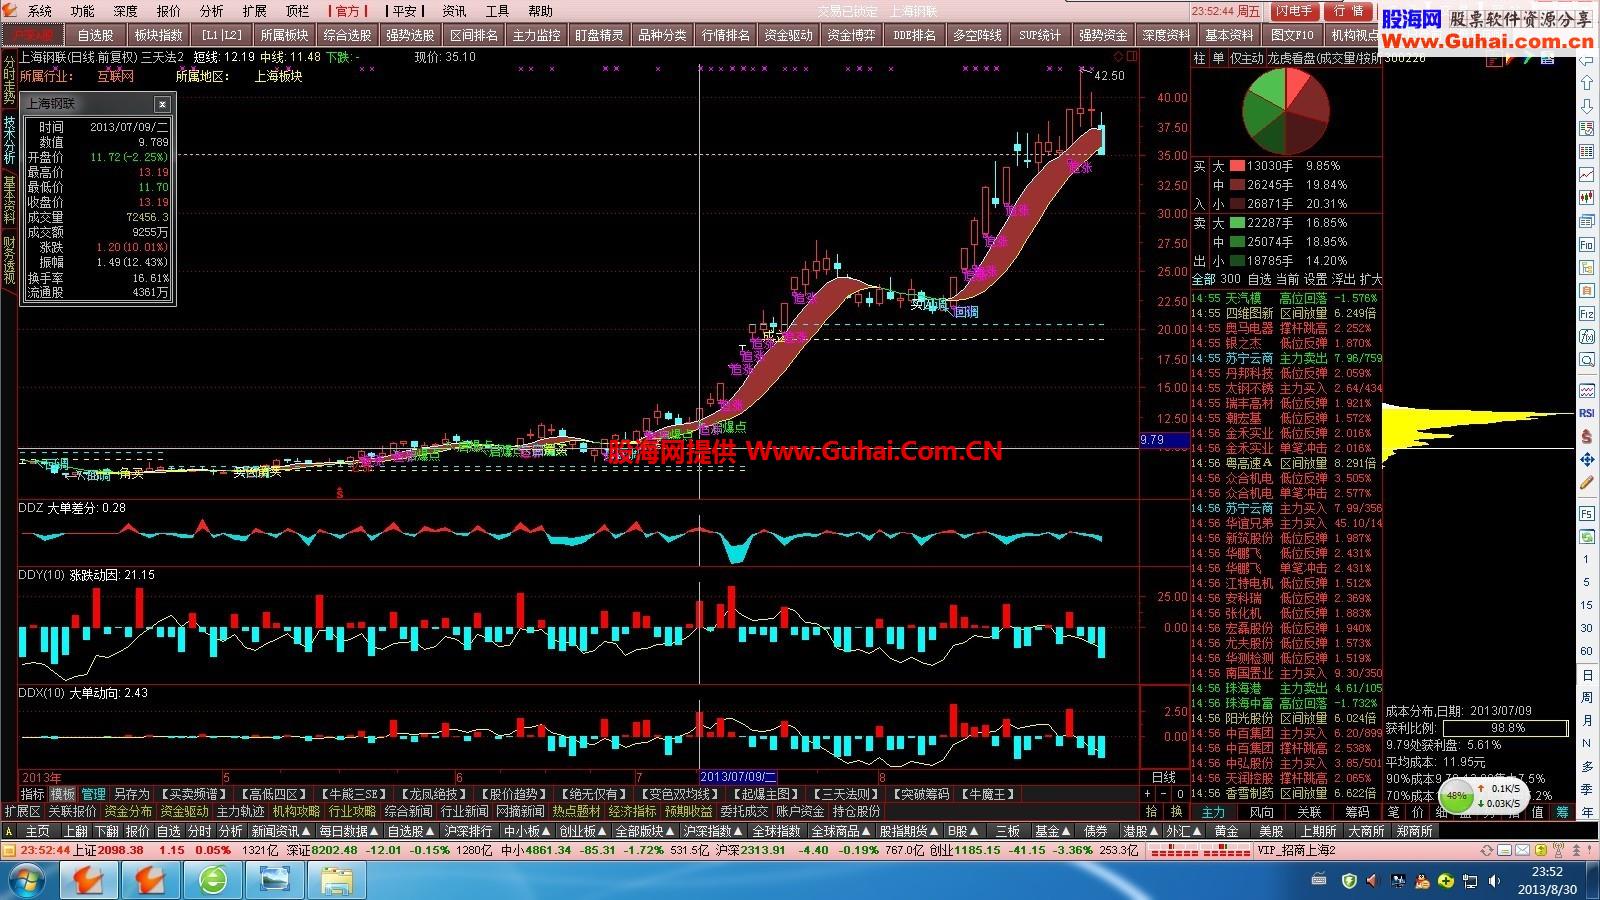Open the 360 browser icon in taskbar
Screen dimensions: 1600x900
coord(212,880)
